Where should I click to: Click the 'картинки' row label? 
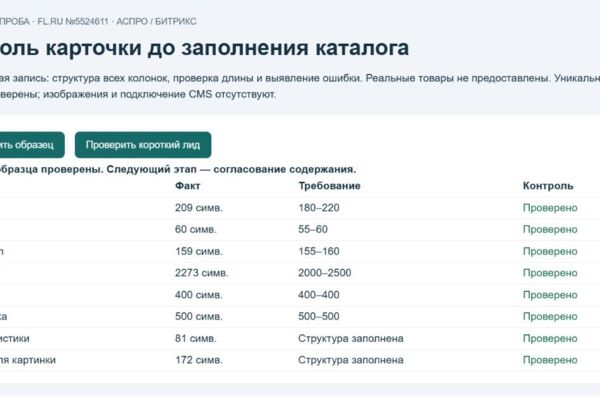[34, 360]
